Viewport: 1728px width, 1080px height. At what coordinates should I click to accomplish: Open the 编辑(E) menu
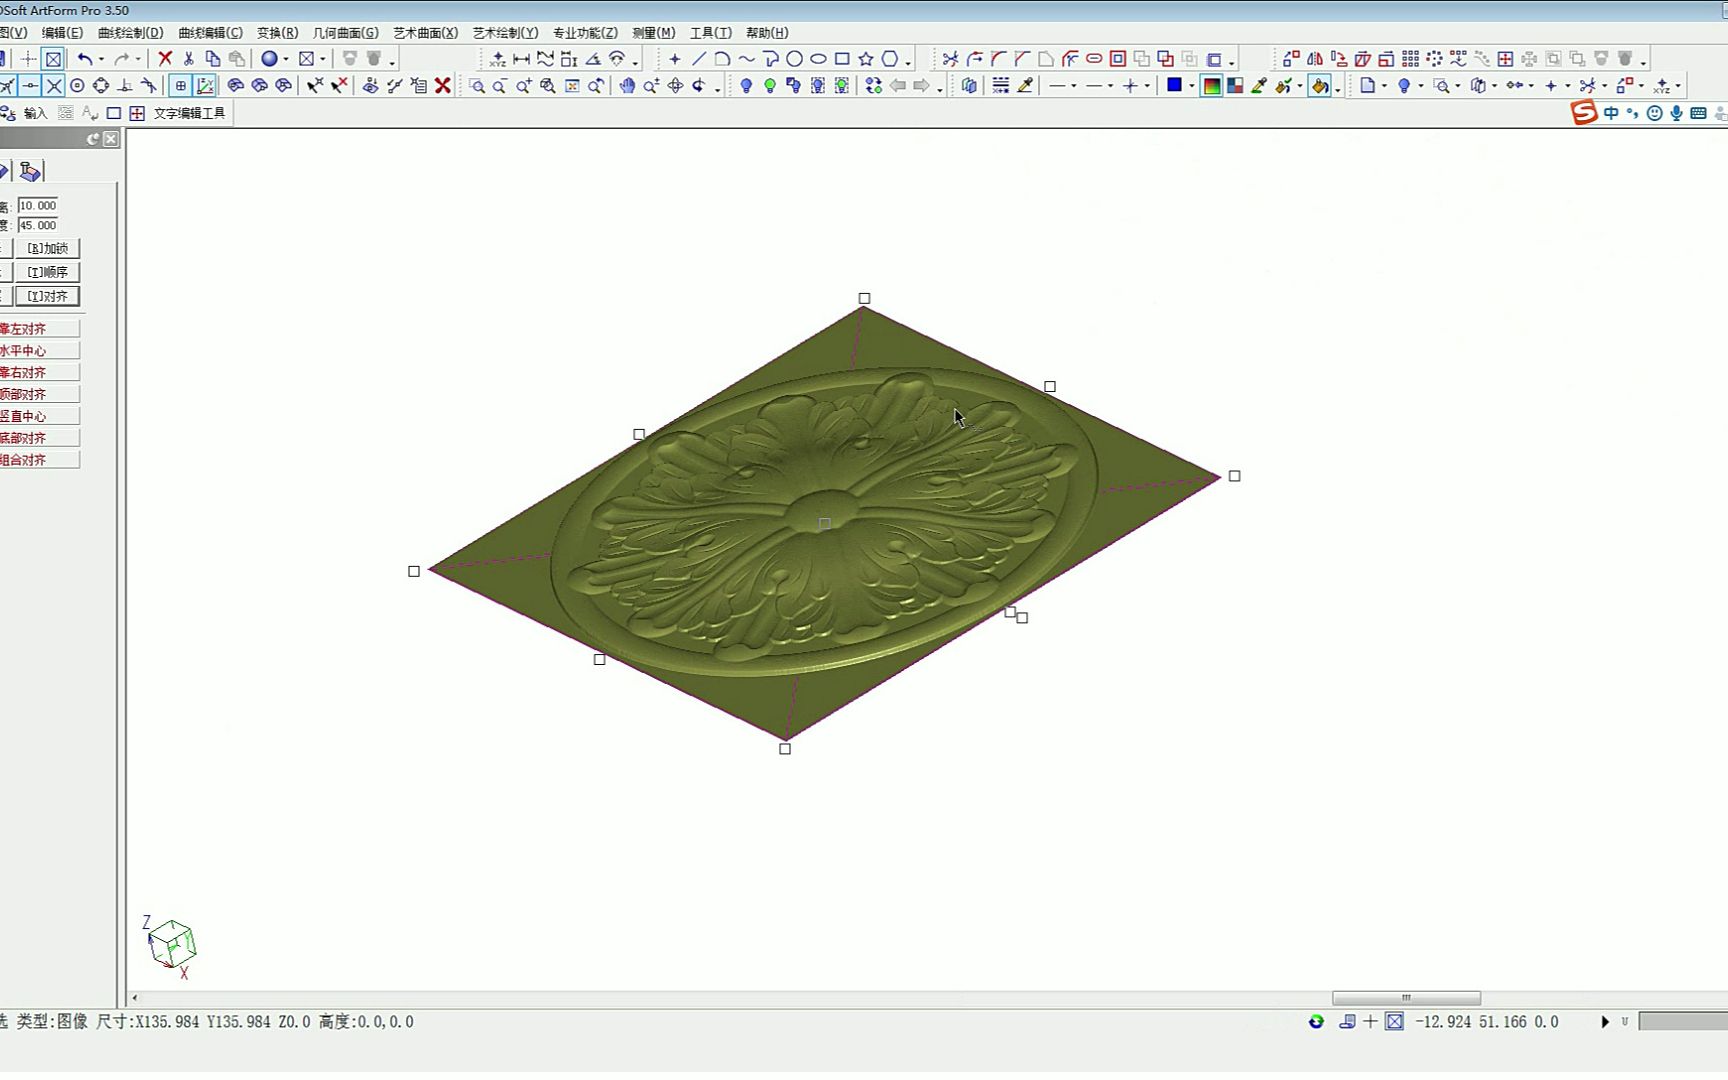62,33
